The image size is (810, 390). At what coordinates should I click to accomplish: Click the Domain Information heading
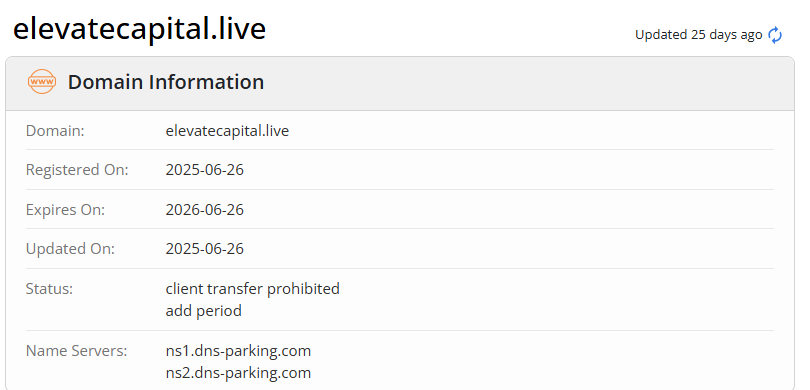click(x=166, y=82)
